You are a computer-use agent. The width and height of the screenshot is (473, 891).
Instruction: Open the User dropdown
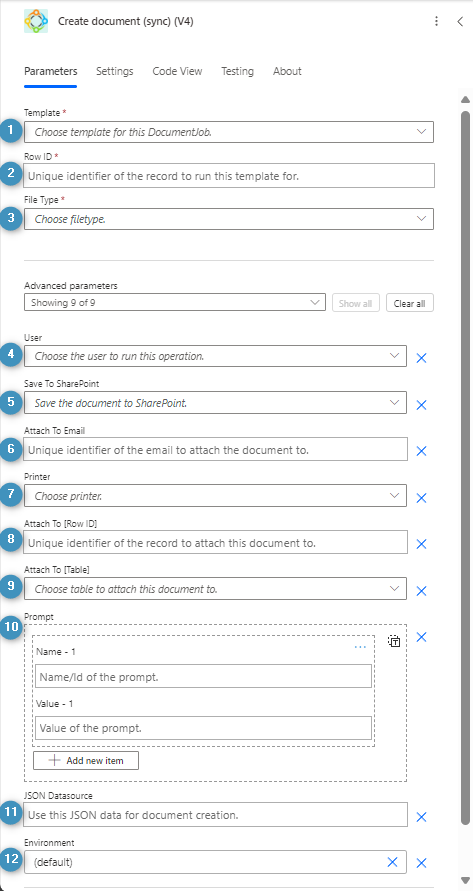point(215,356)
